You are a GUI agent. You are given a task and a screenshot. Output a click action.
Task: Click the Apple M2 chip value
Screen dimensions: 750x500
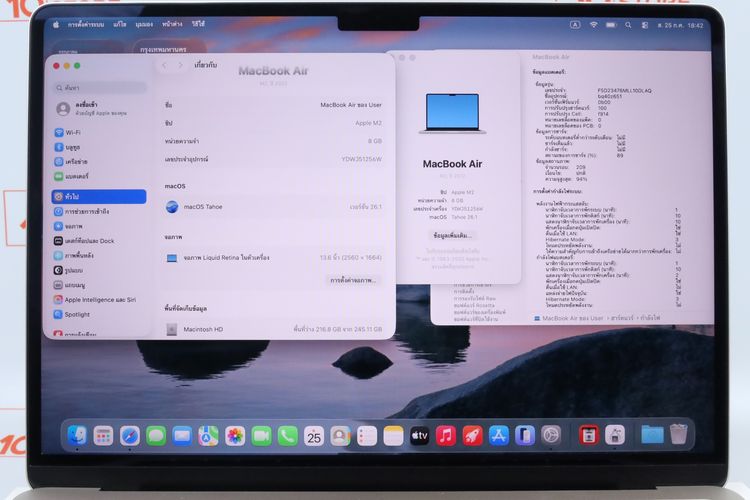point(368,123)
